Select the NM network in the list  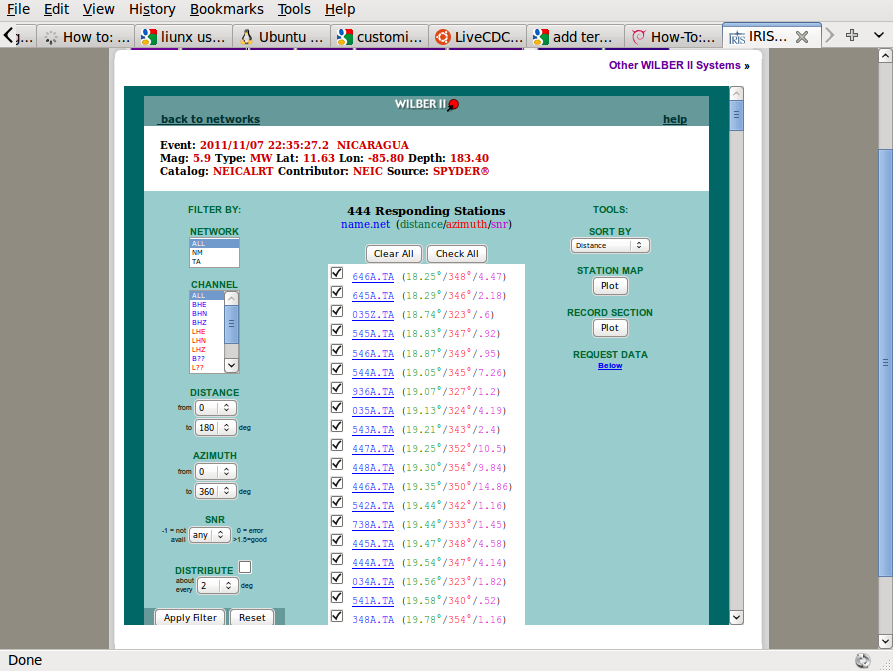[214, 252]
